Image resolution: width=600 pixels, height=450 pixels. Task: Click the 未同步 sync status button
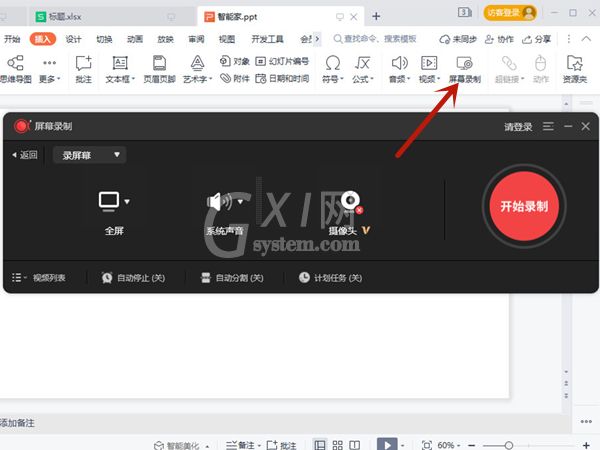[458, 39]
